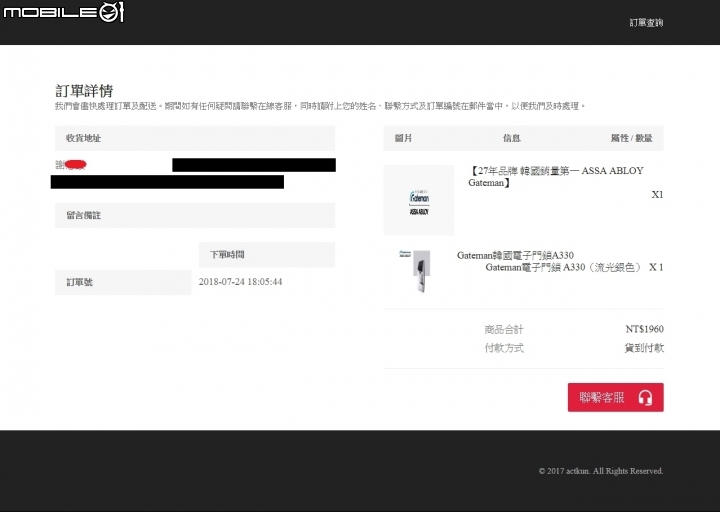Click the © 2017 actkun copyright footer text
The width and height of the screenshot is (720, 512).
601,471
